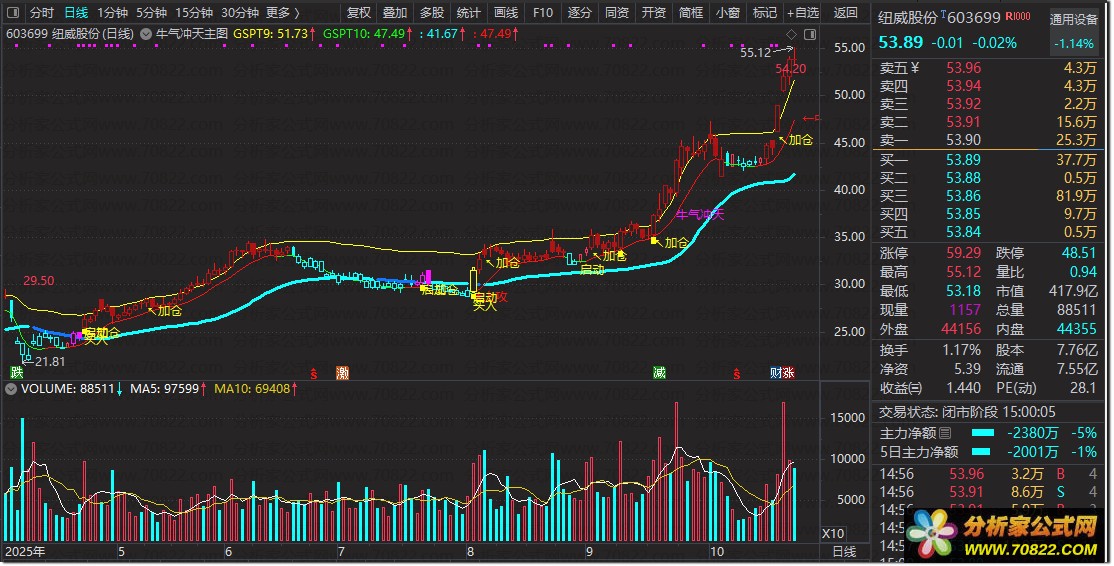Click the 2025年 label on time axis
The height and width of the screenshot is (566, 1114).
pos(24,552)
